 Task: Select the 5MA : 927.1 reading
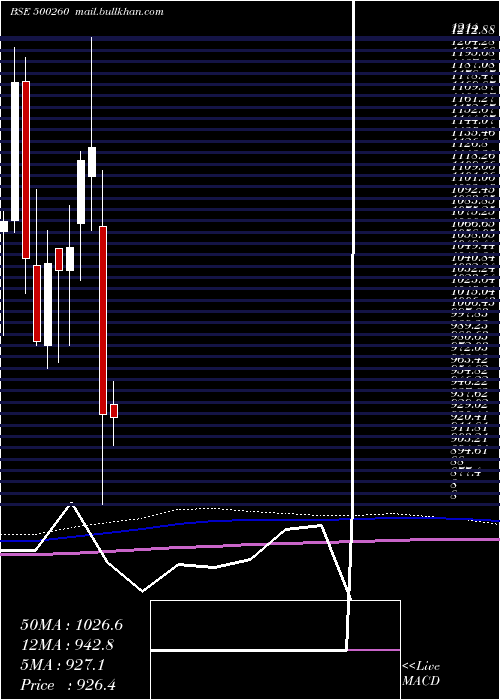pyautogui.click(x=62, y=665)
